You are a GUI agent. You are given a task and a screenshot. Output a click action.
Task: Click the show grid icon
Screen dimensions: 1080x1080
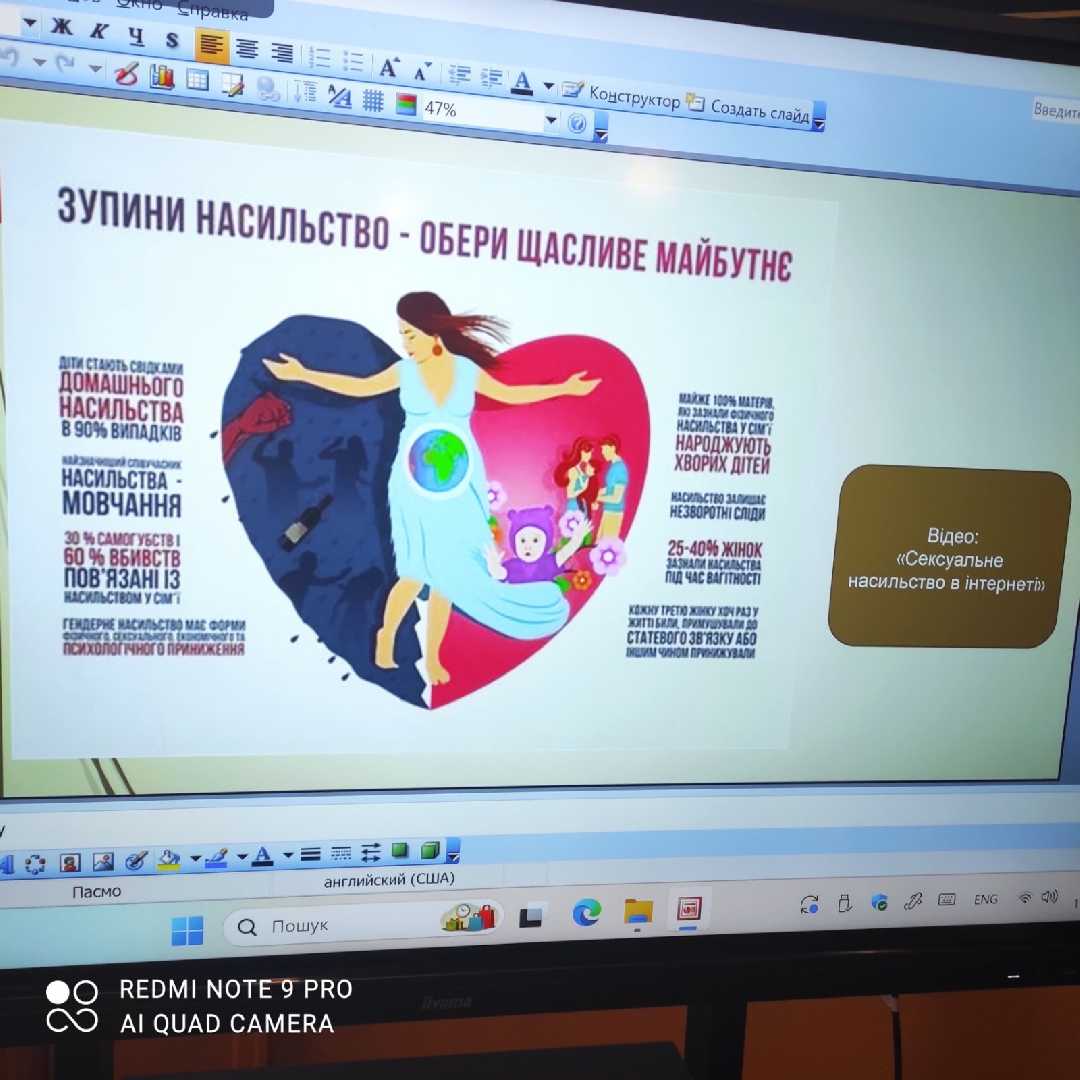tap(373, 100)
